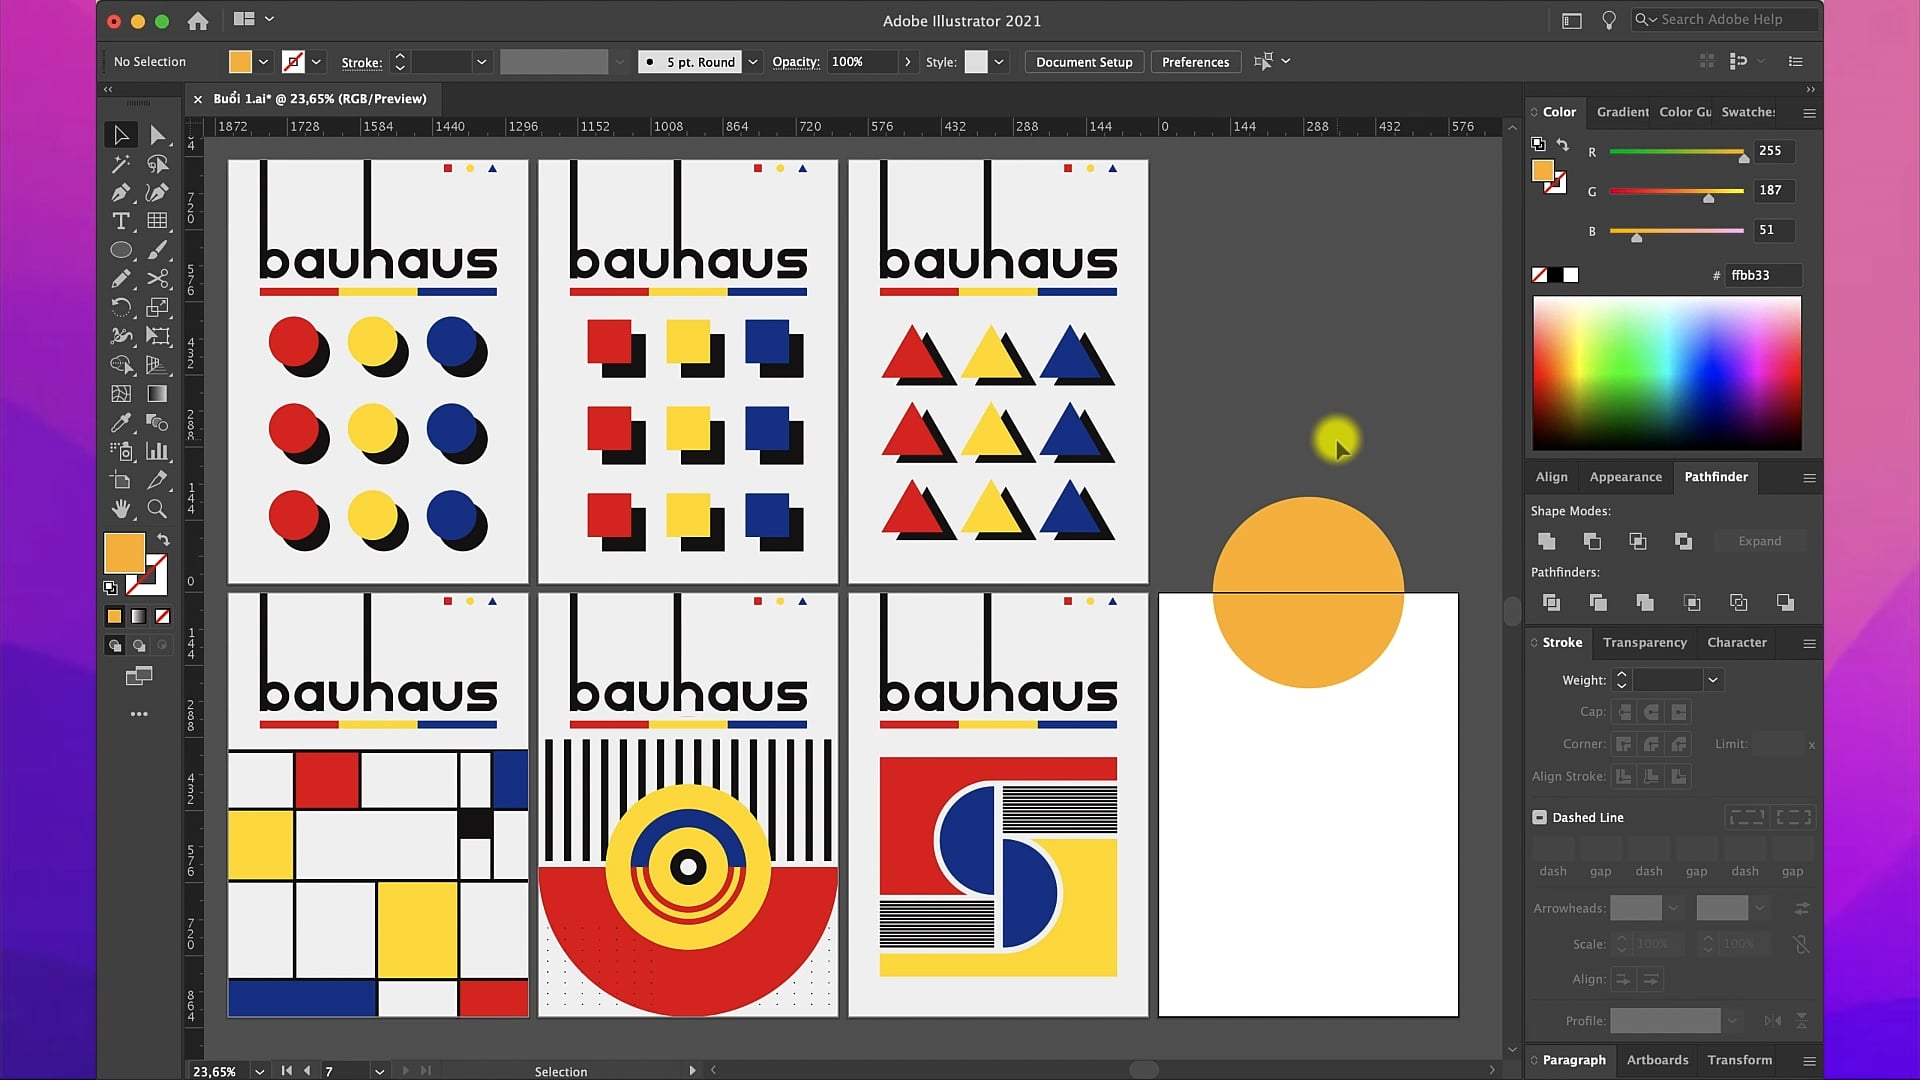
Task: Click the Stroke label link in the control bar
Action: click(x=361, y=63)
